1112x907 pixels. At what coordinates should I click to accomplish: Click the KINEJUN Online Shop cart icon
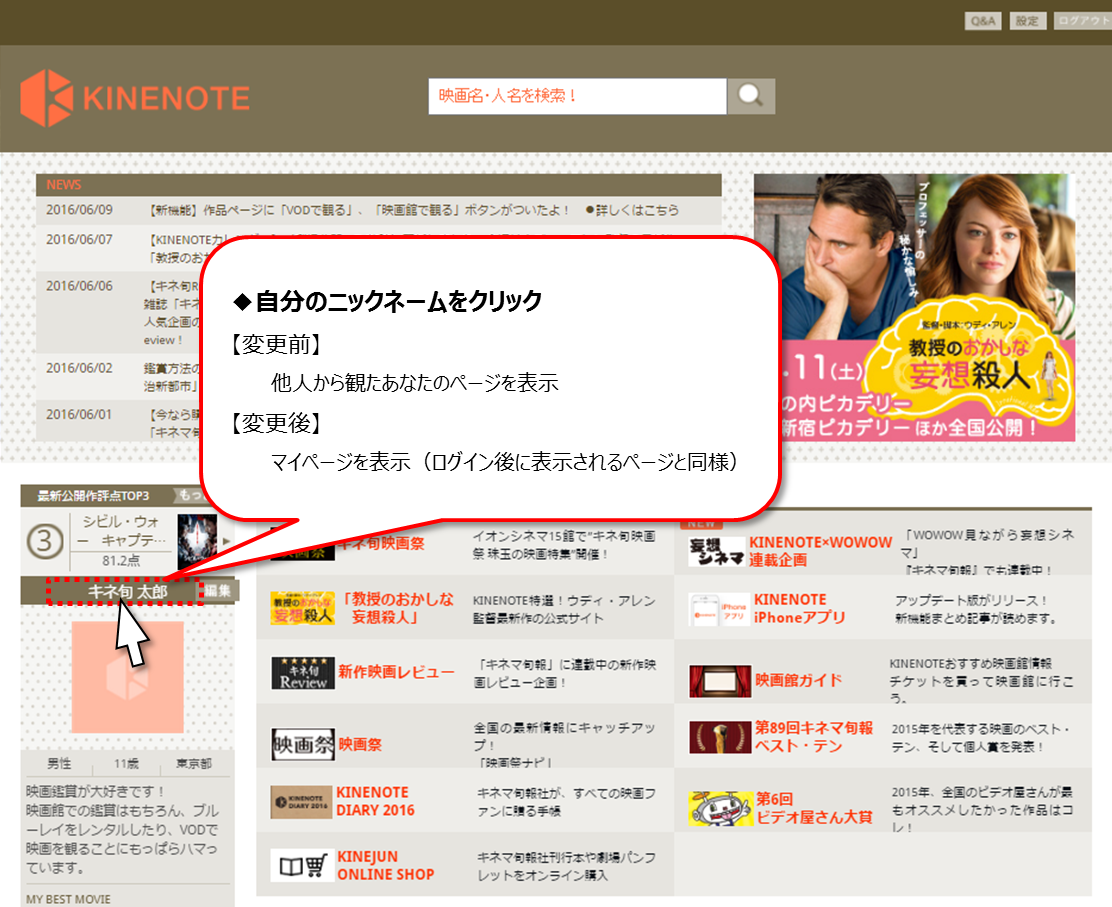click(301, 865)
